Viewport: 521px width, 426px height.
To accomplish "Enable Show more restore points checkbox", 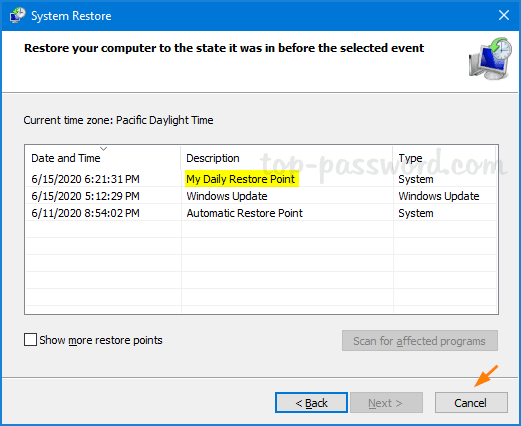I will (x=30, y=340).
